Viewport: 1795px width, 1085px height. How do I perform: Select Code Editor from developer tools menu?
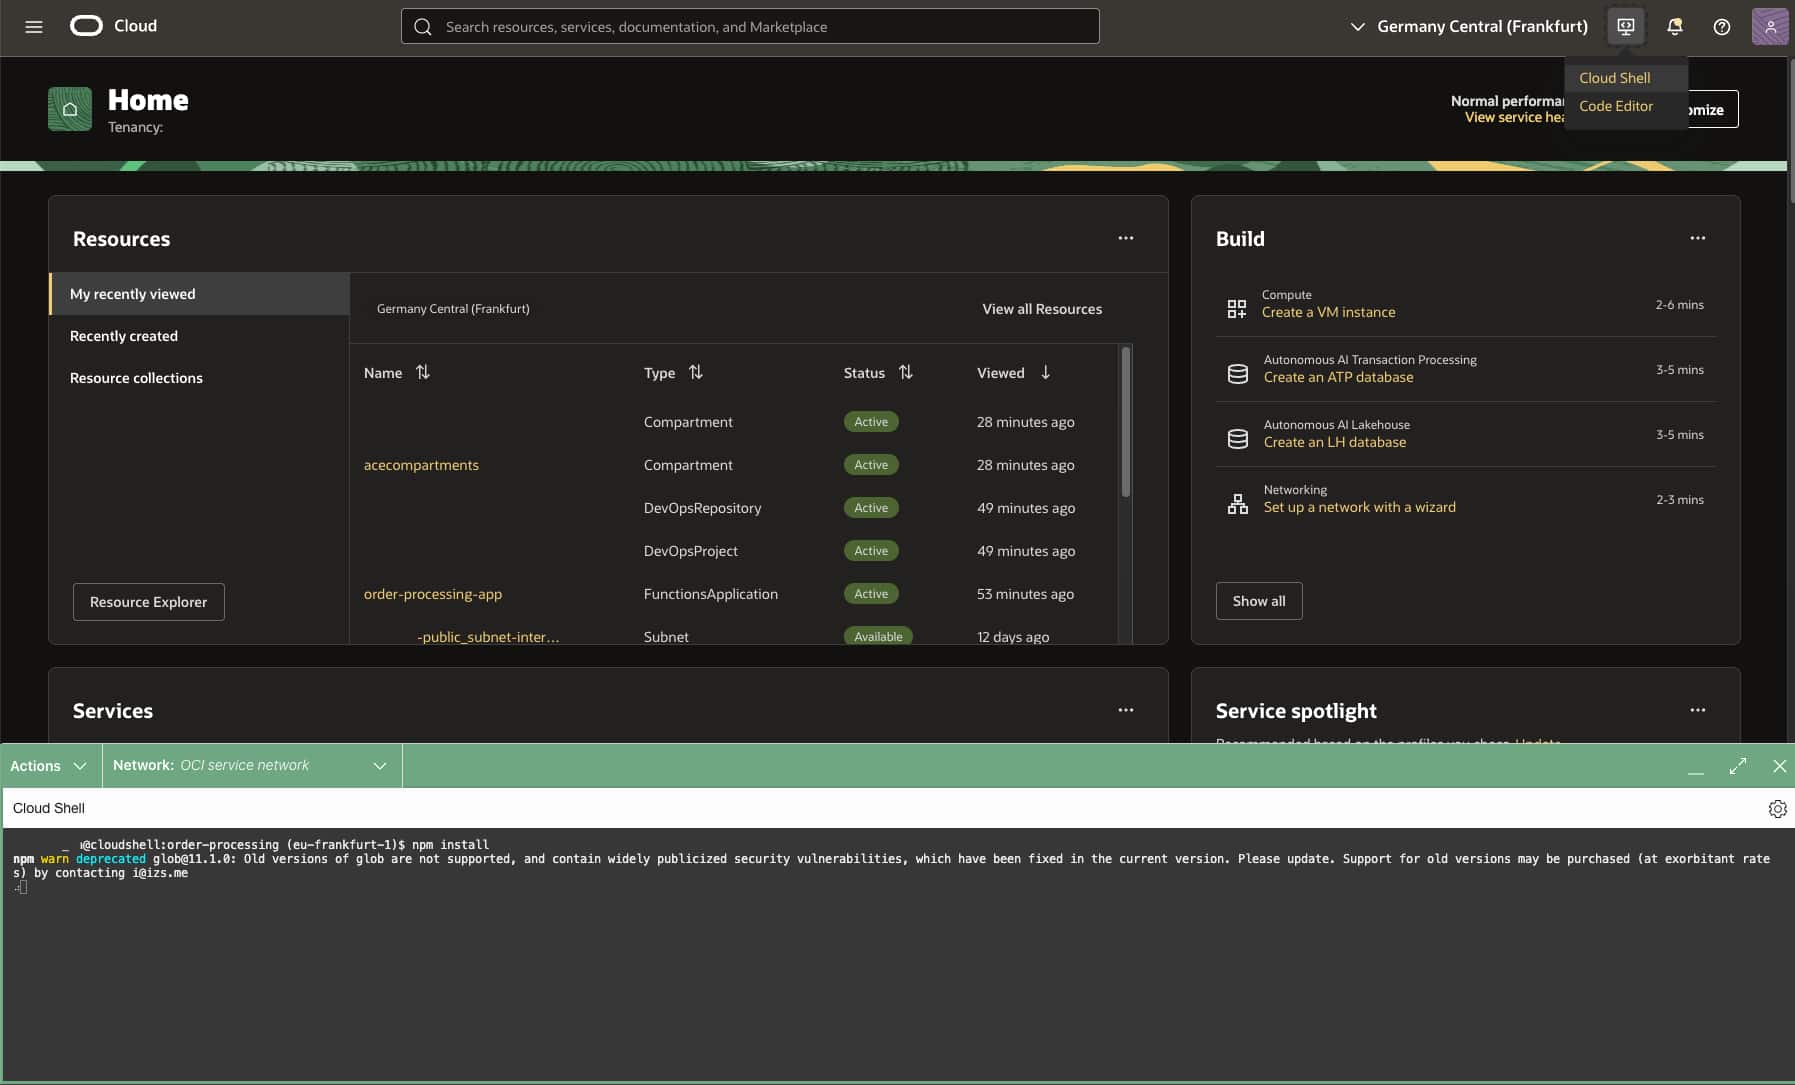pos(1616,106)
